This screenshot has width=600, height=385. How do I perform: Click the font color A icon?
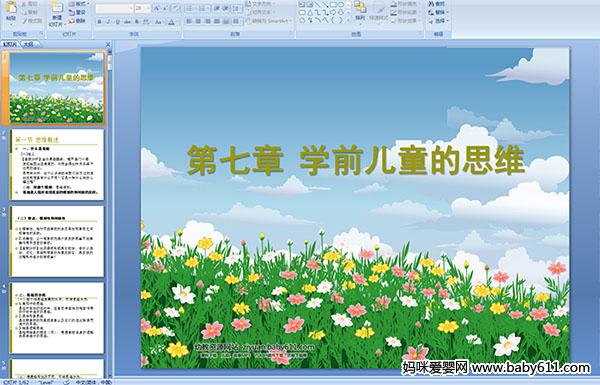[x=171, y=22]
